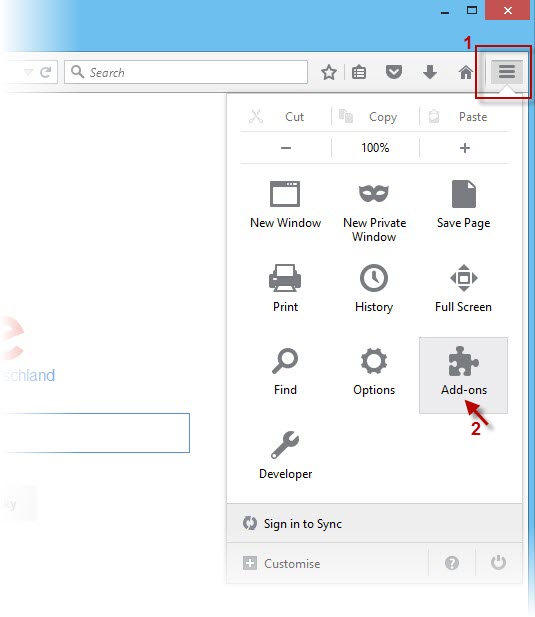Click into the Search field
The width and height of the screenshot is (535, 617).
click(x=186, y=72)
